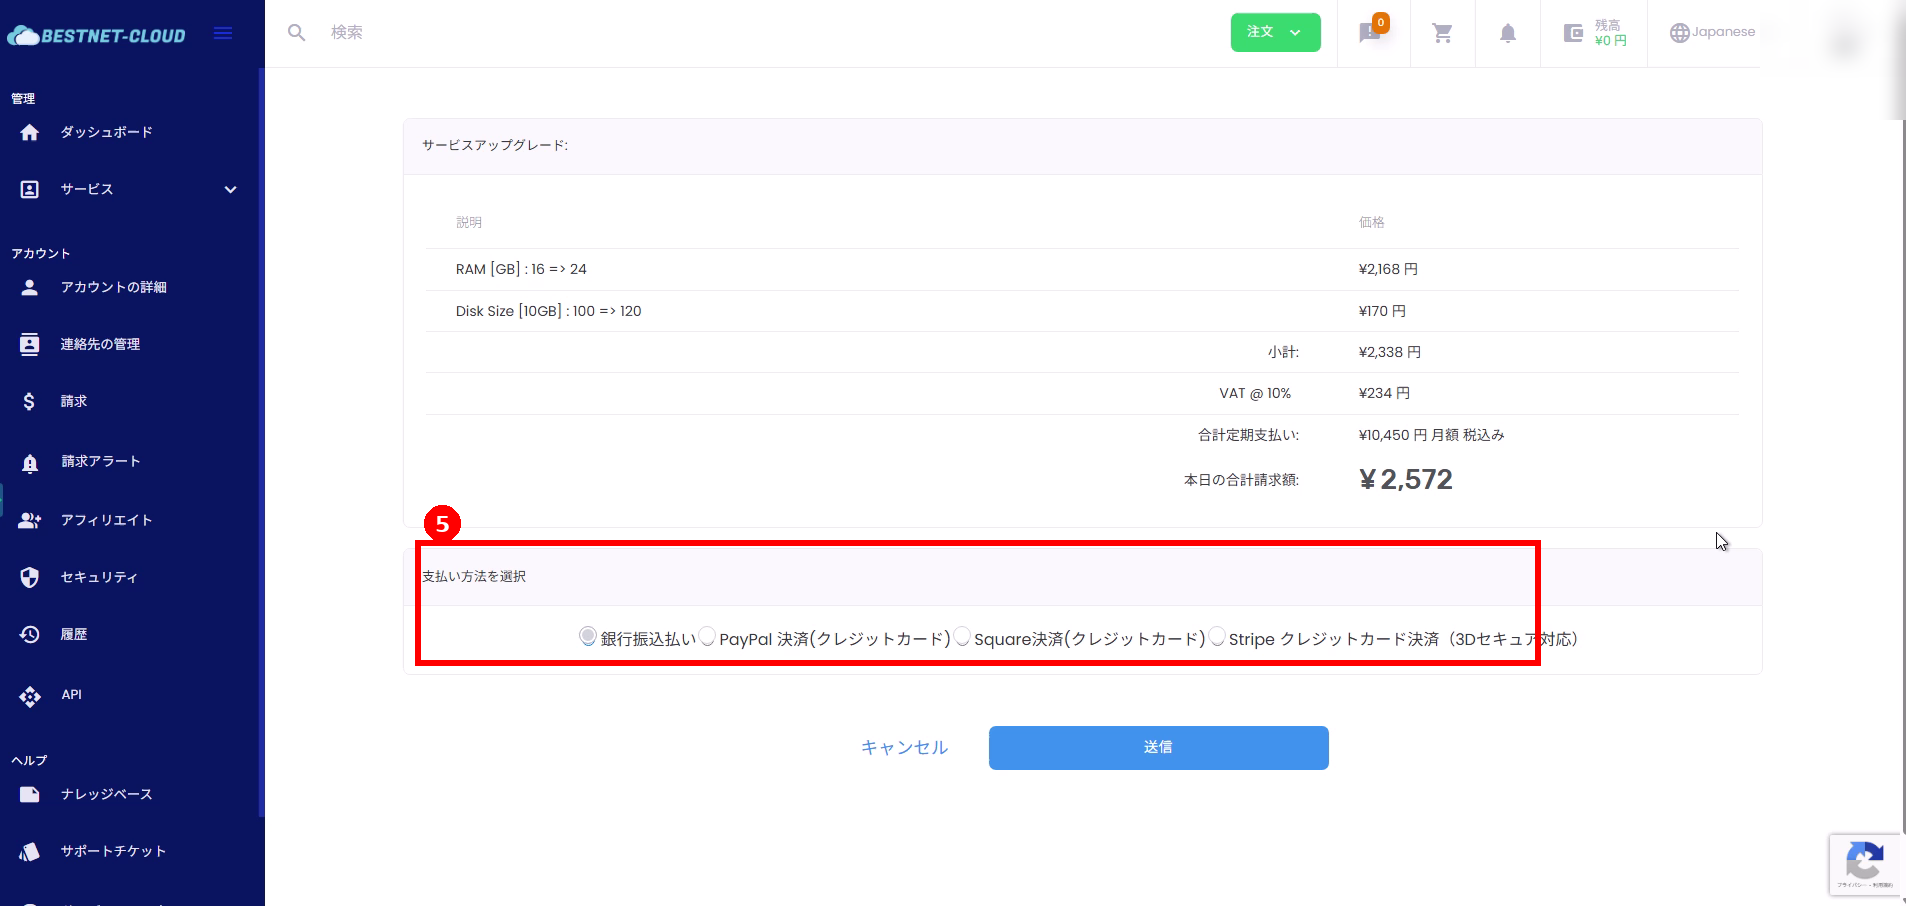Open the green 注文 dropdown
Screen dimensions: 1906x906
pos(1275,32)
